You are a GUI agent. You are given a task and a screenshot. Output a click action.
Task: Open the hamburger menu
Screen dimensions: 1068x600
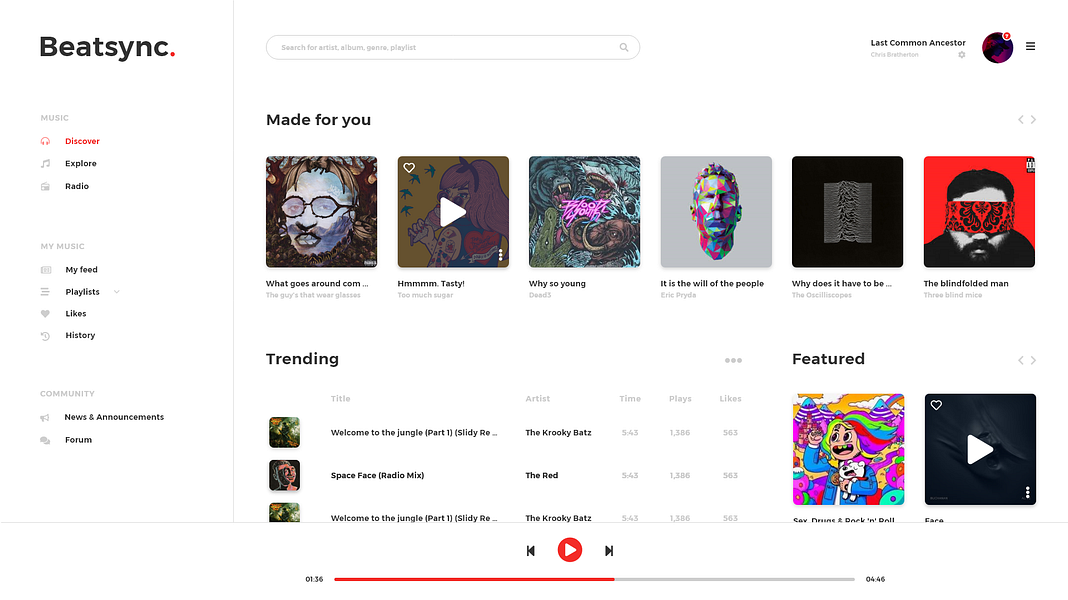pyautogui.click(x=1030, y=46)
